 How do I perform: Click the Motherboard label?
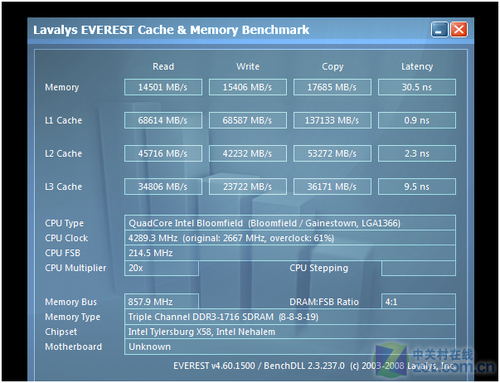pyautogui.click(x=73, y=347)
